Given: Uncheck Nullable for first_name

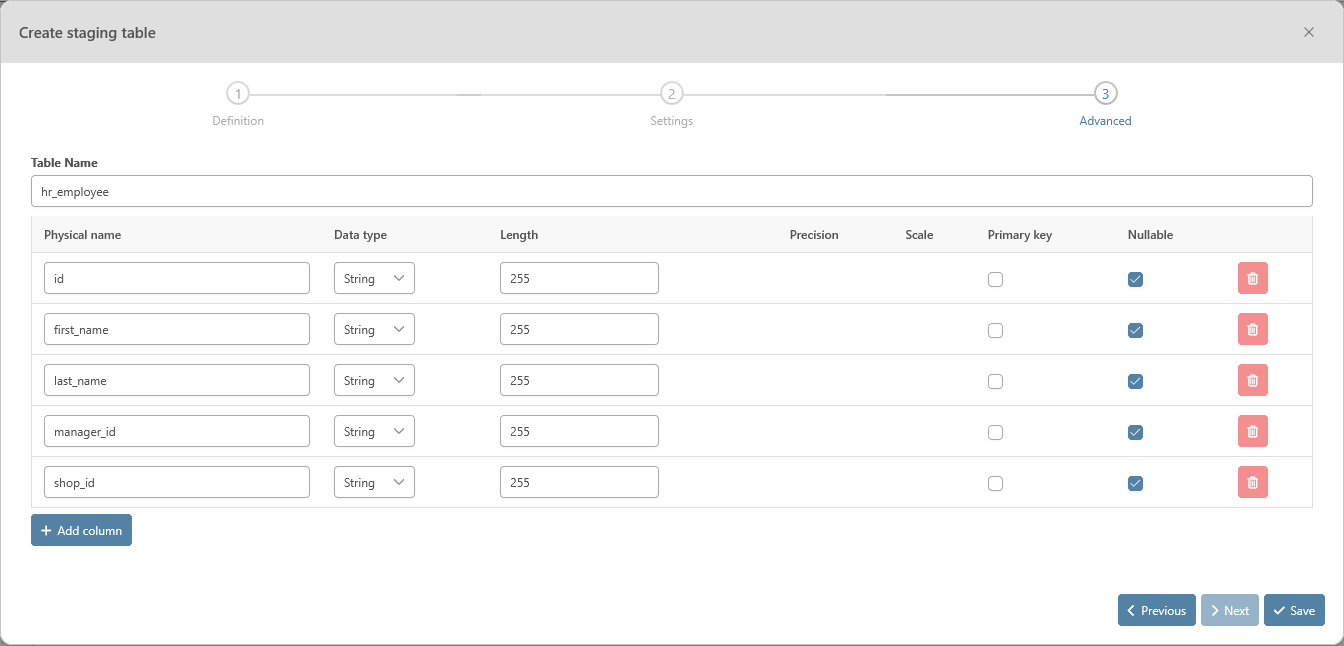Looking at the screenshot, I should click(x=1135, y=331).
